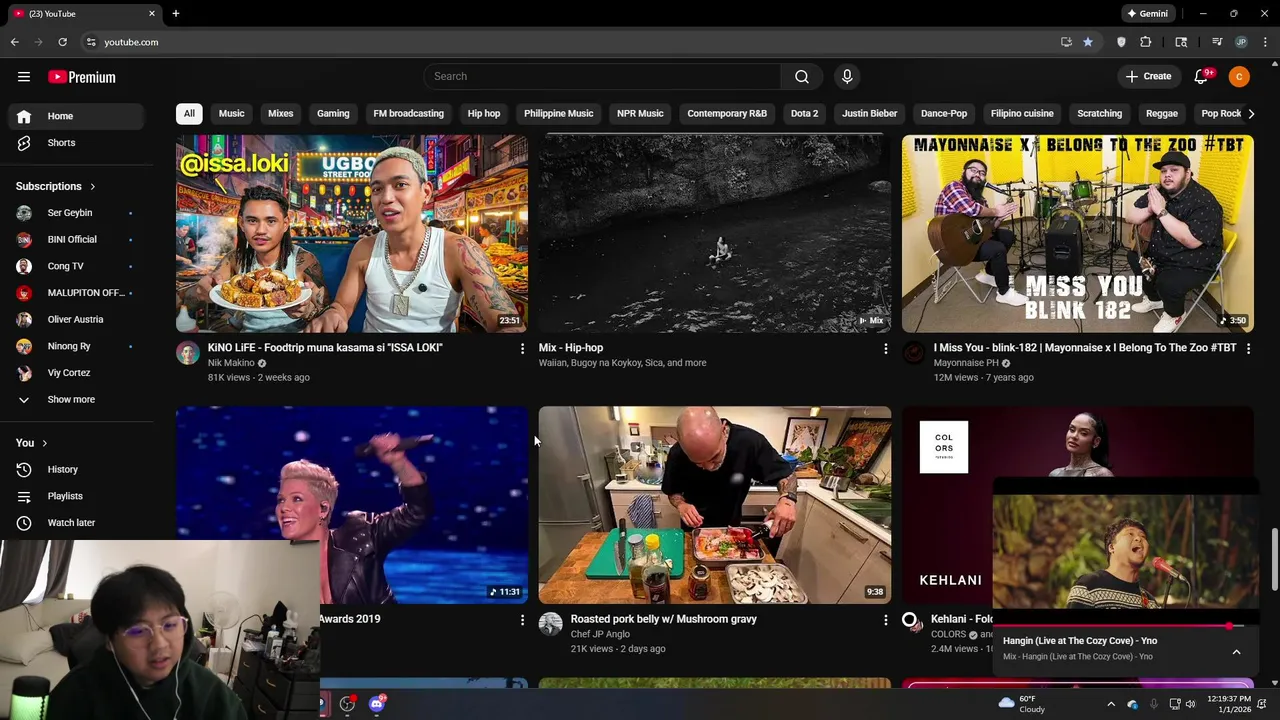The image size is (1280, 720).
Task: Click the miniplayer Hangin video
Action: coord(1126,551)
